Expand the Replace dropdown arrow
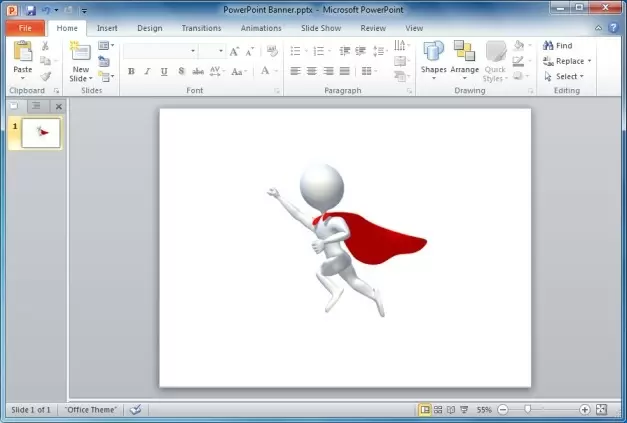 click(x=589, y=61)
